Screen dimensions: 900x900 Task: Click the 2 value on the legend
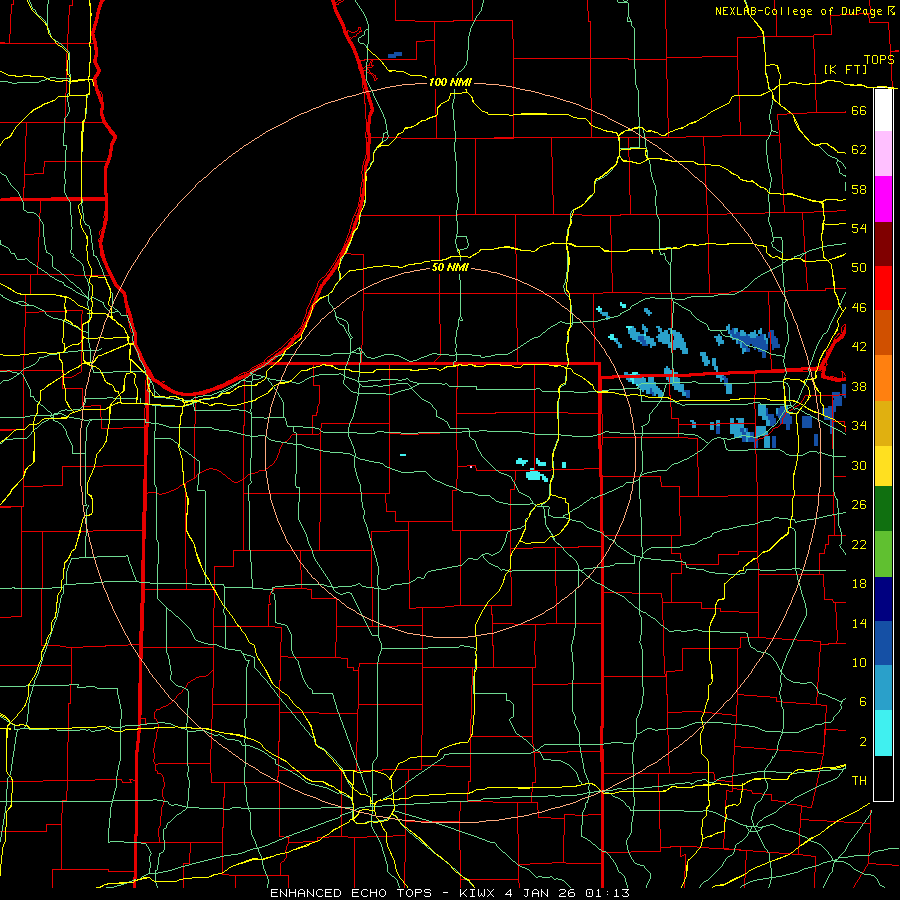point(863,741)
